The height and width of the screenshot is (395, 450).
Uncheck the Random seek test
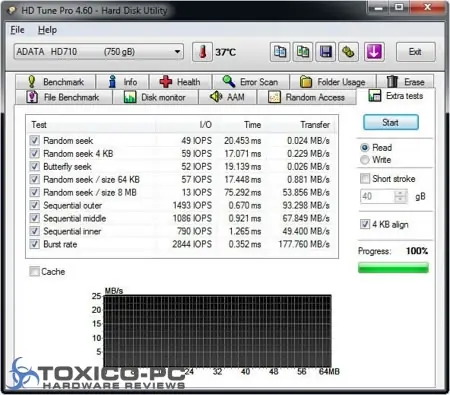[x=34, y=140]
